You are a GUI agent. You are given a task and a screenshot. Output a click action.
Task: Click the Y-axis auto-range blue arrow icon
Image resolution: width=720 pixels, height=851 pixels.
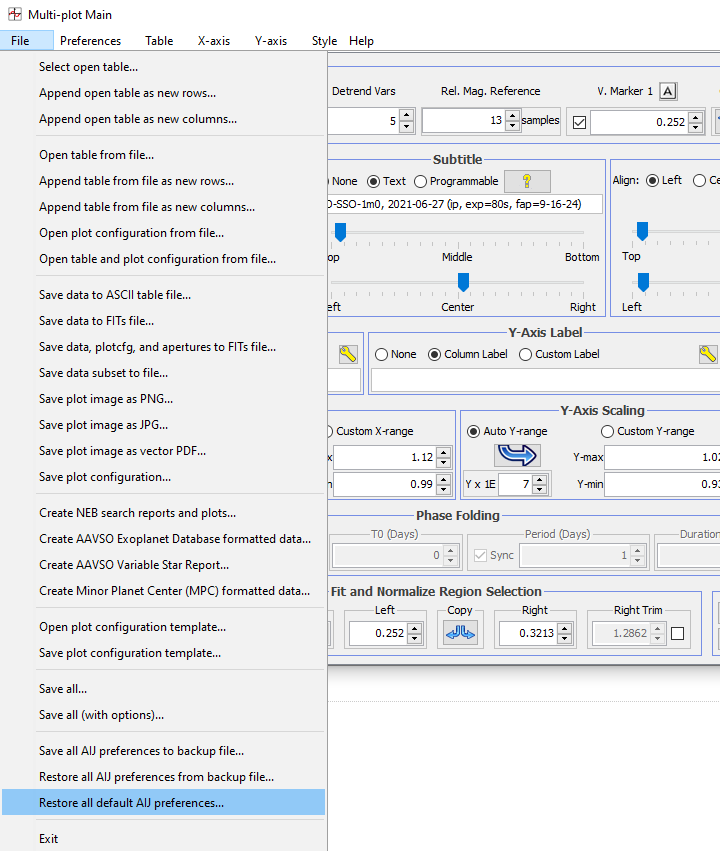point(517,455)
